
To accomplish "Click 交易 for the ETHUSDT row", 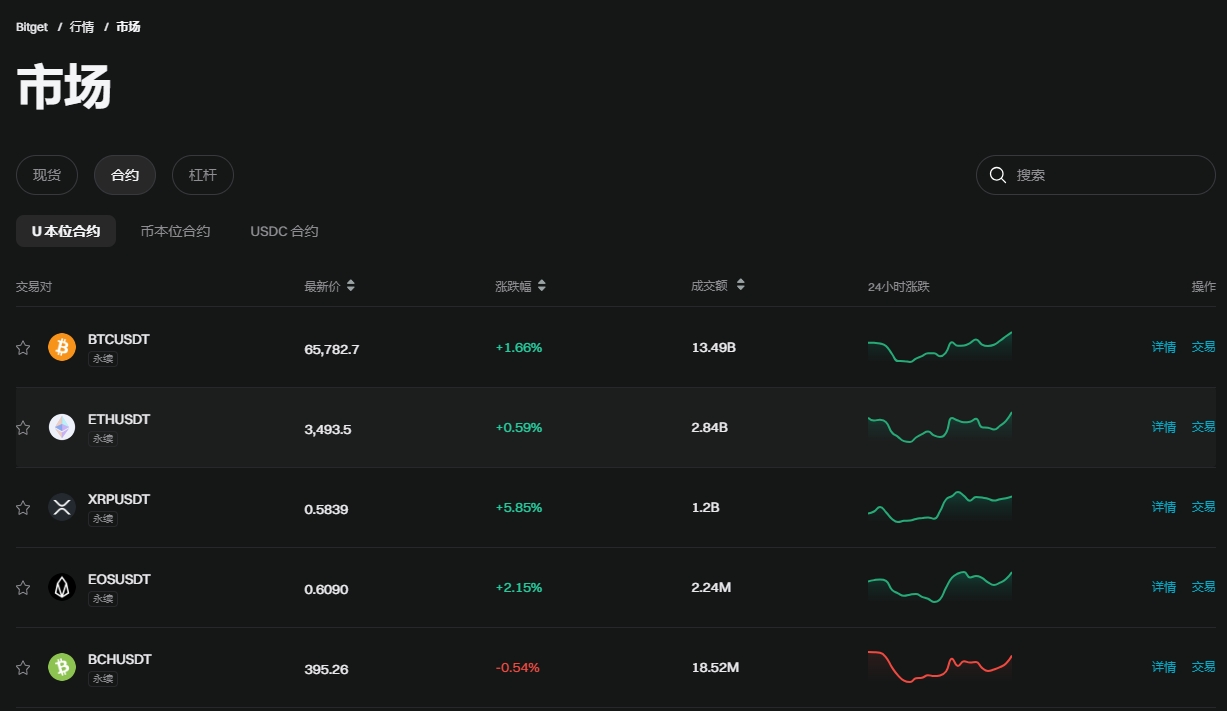I will [x=1203, y=427].
